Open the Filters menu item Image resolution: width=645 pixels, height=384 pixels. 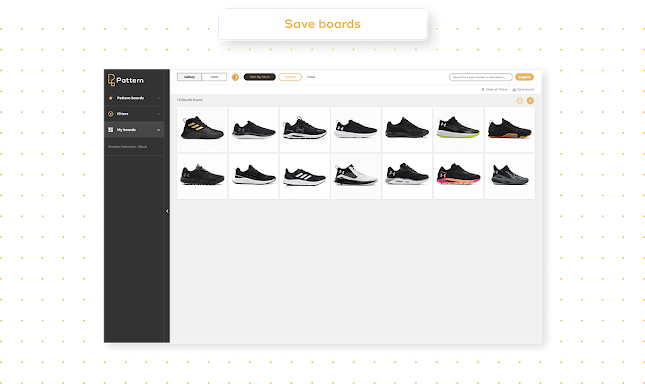tap(134, 114)
